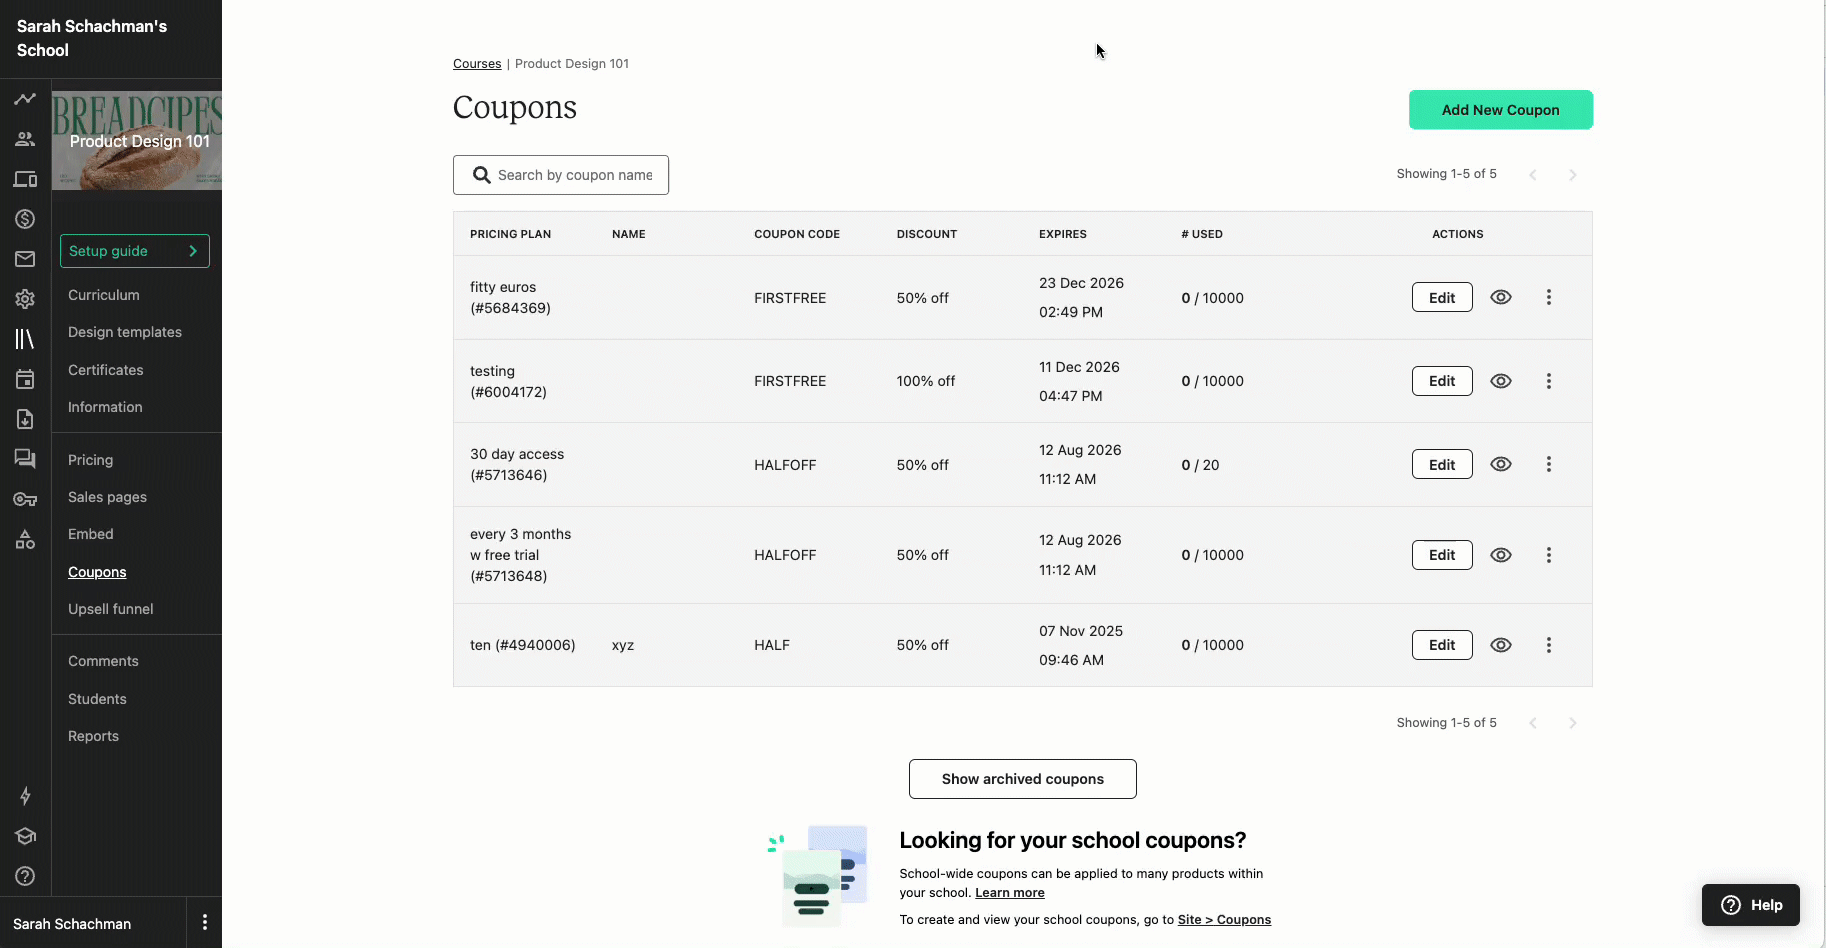Open the Users sidebar icon
Image resolution: width=1826 pixels, height=948 pixels.
click(25, 139)
